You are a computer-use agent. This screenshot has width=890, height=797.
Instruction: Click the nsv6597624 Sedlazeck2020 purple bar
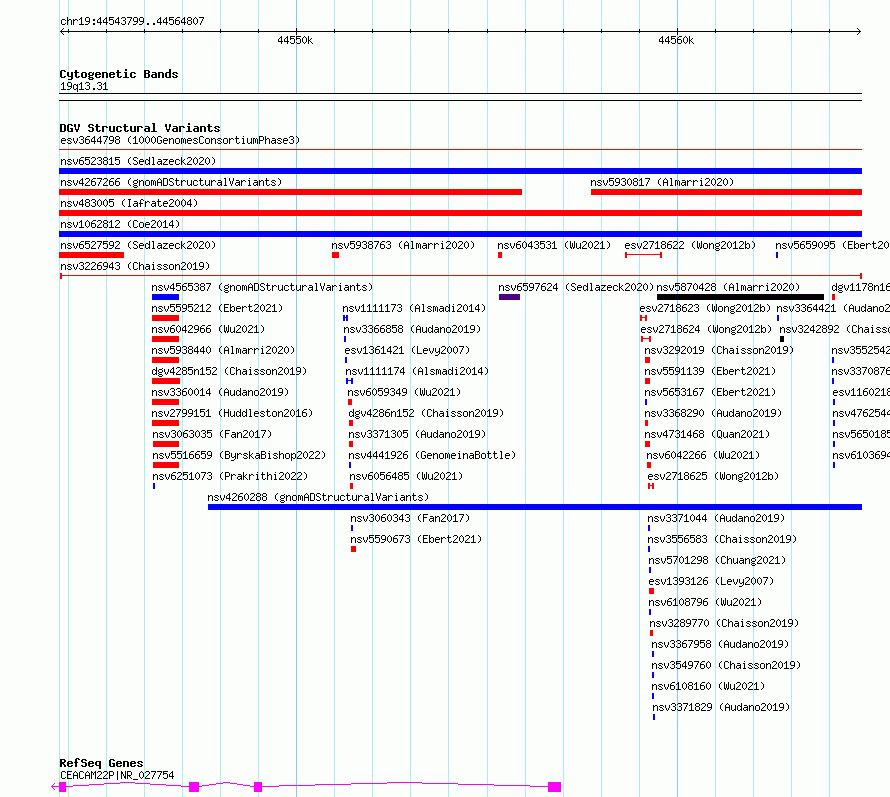point(509,297)
